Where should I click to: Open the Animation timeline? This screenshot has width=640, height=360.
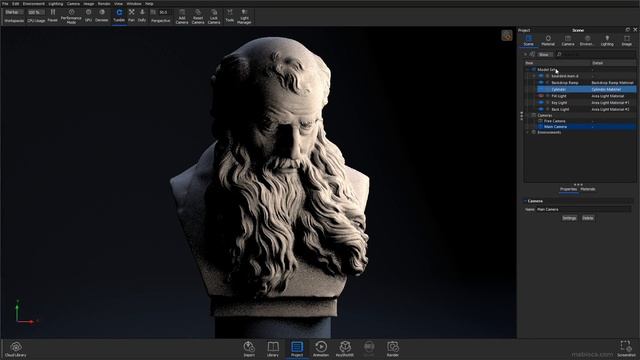[321, 349]
